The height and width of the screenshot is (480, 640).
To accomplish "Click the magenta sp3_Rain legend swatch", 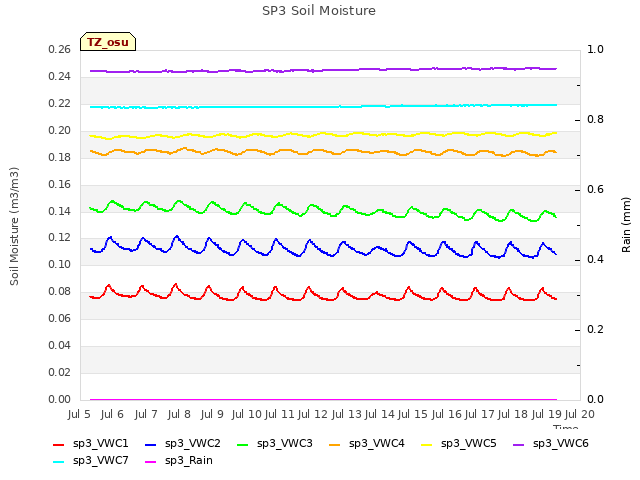I will click(x=151, y=462).
